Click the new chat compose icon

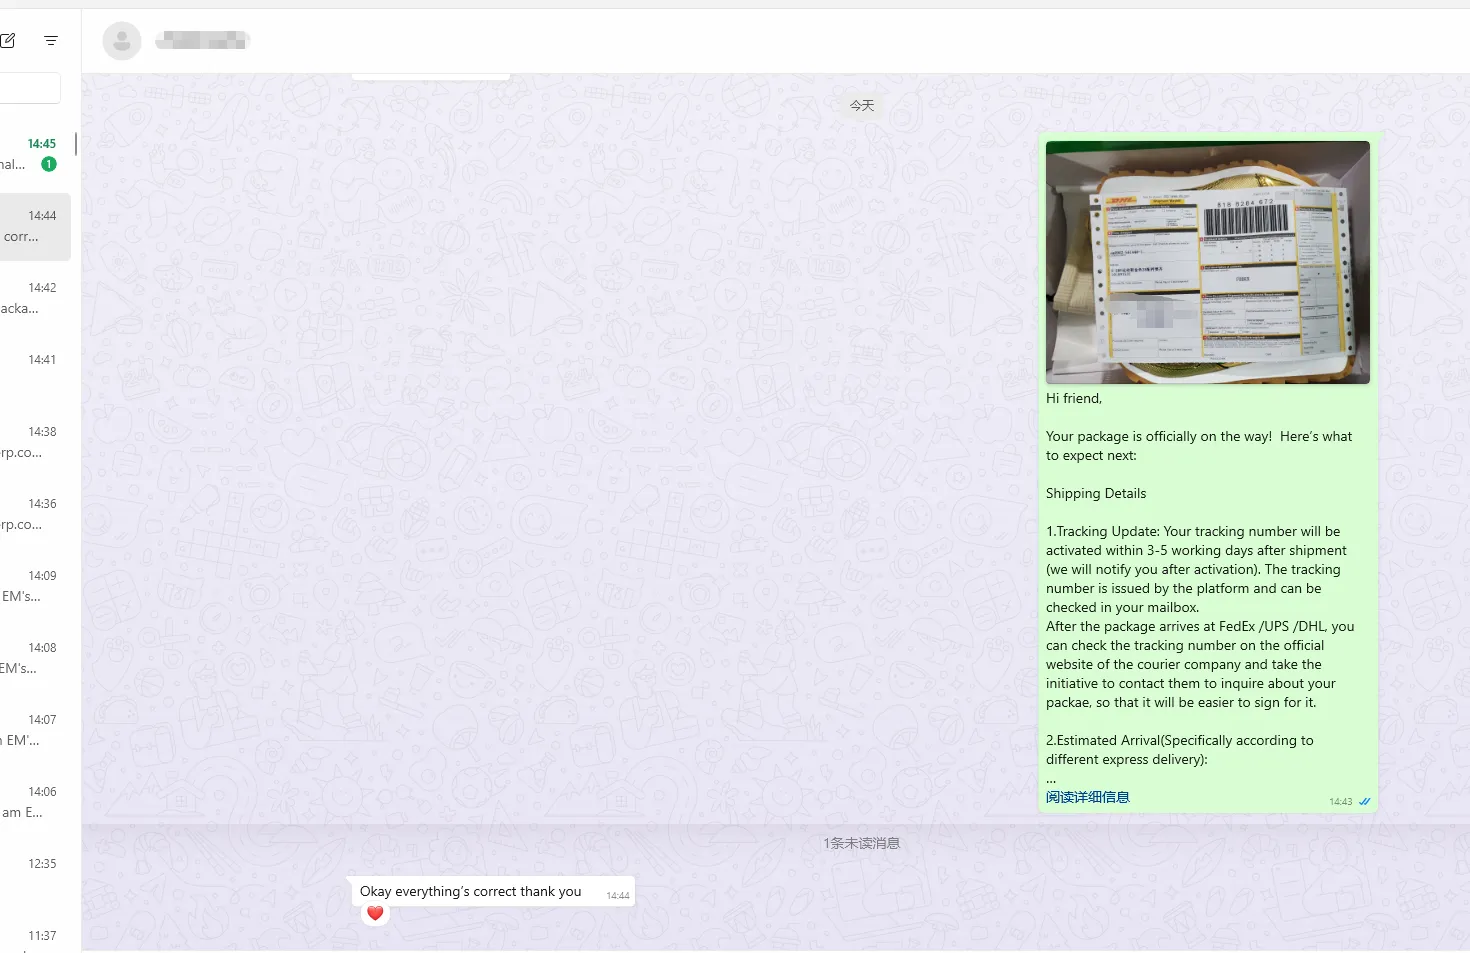click(8, 41)
